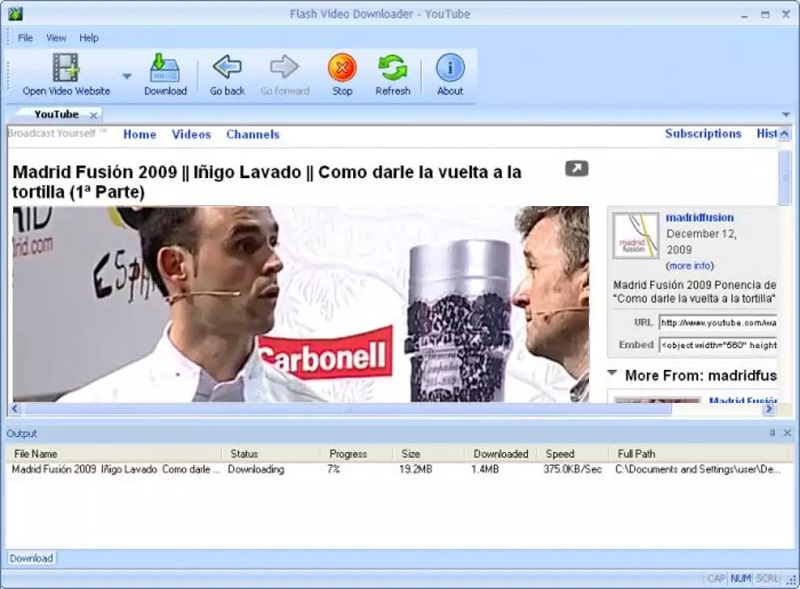Image resolution: width=800 pixels, height=589 pixels.
Task: Go to the YouTube Home link
Action: 140,134
